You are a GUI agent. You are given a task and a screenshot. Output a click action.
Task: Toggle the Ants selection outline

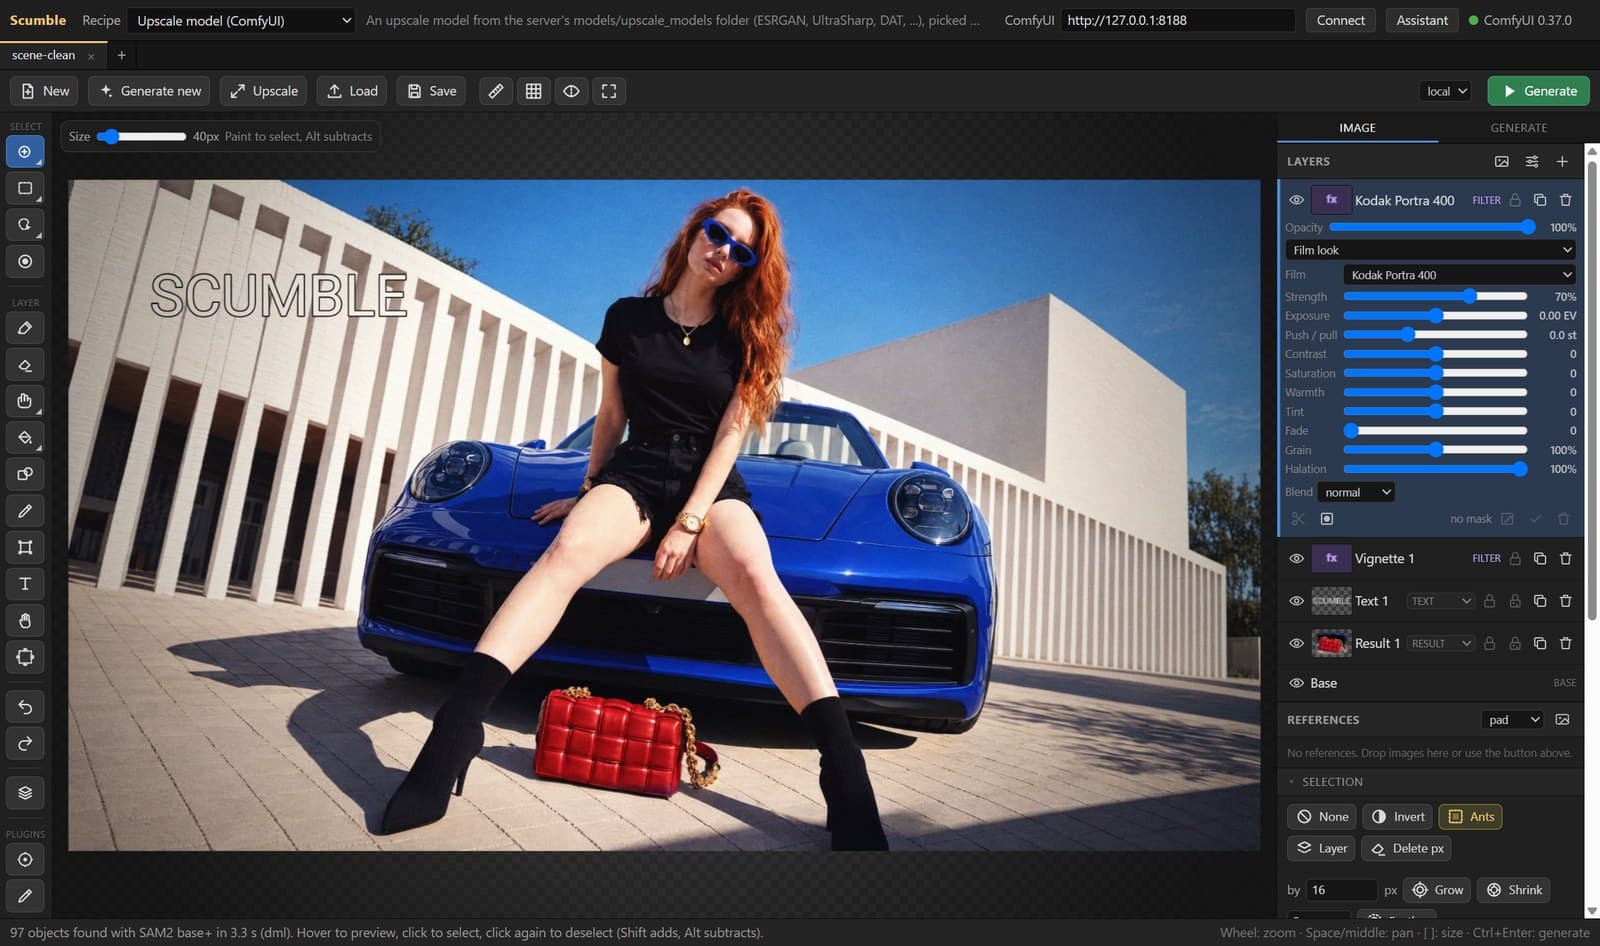pos(1470,817)
